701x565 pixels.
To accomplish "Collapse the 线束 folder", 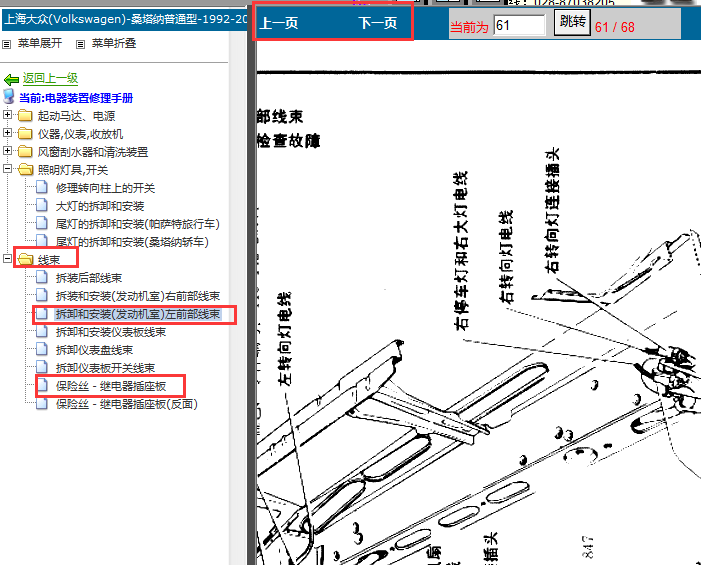I will click(x=7, y=258).
